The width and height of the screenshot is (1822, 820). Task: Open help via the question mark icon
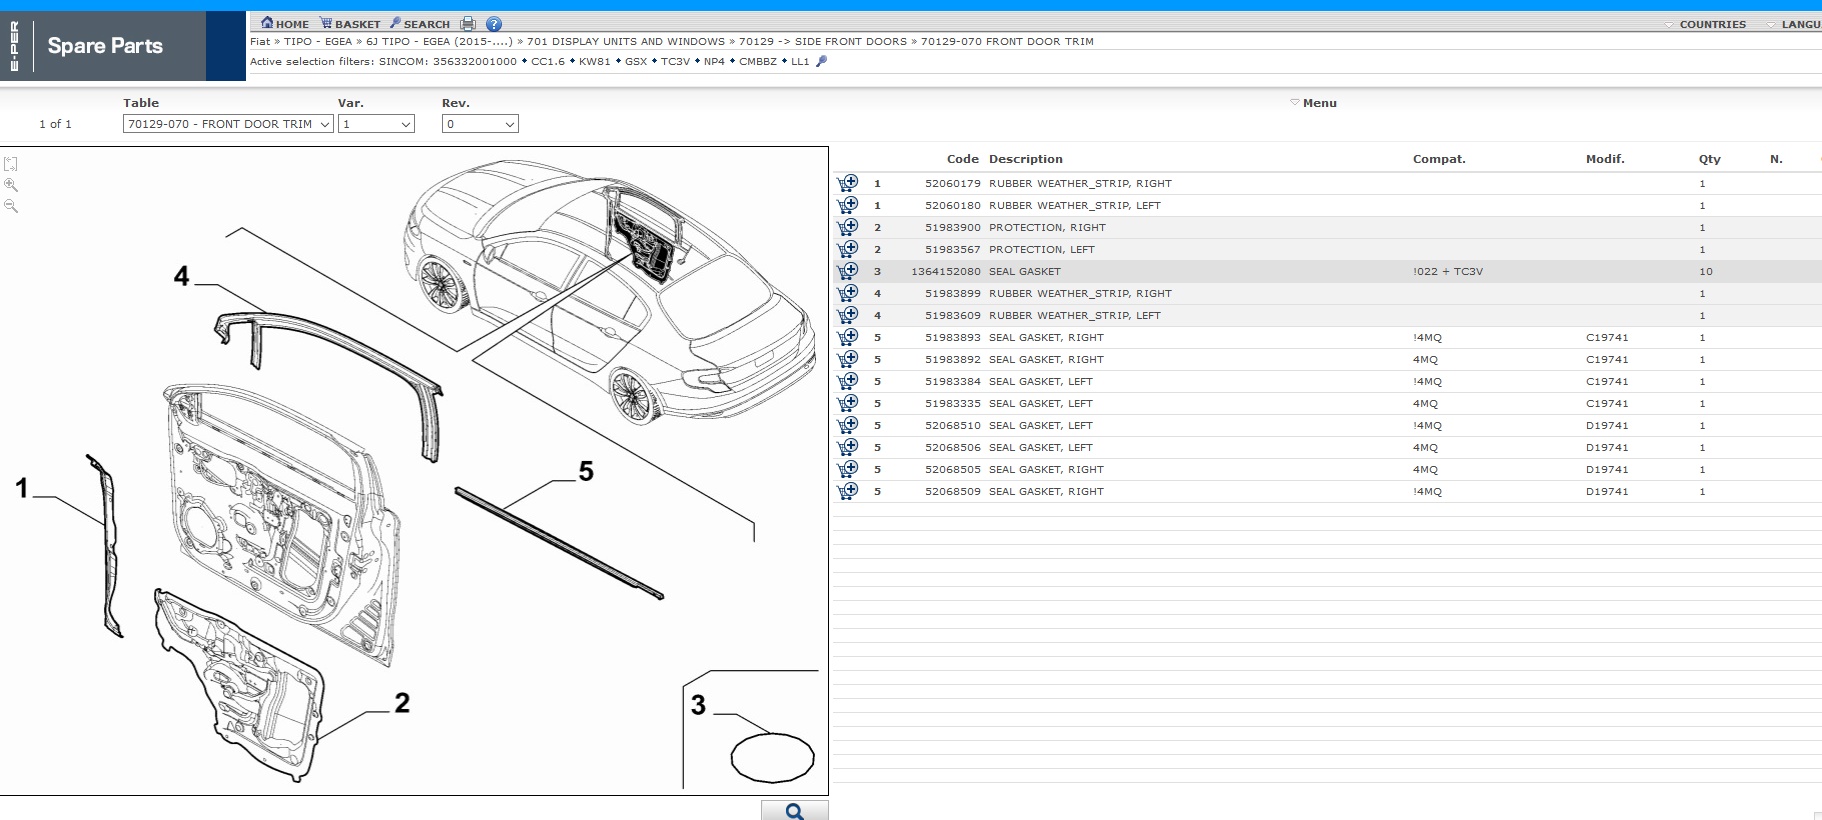[494, 24]
